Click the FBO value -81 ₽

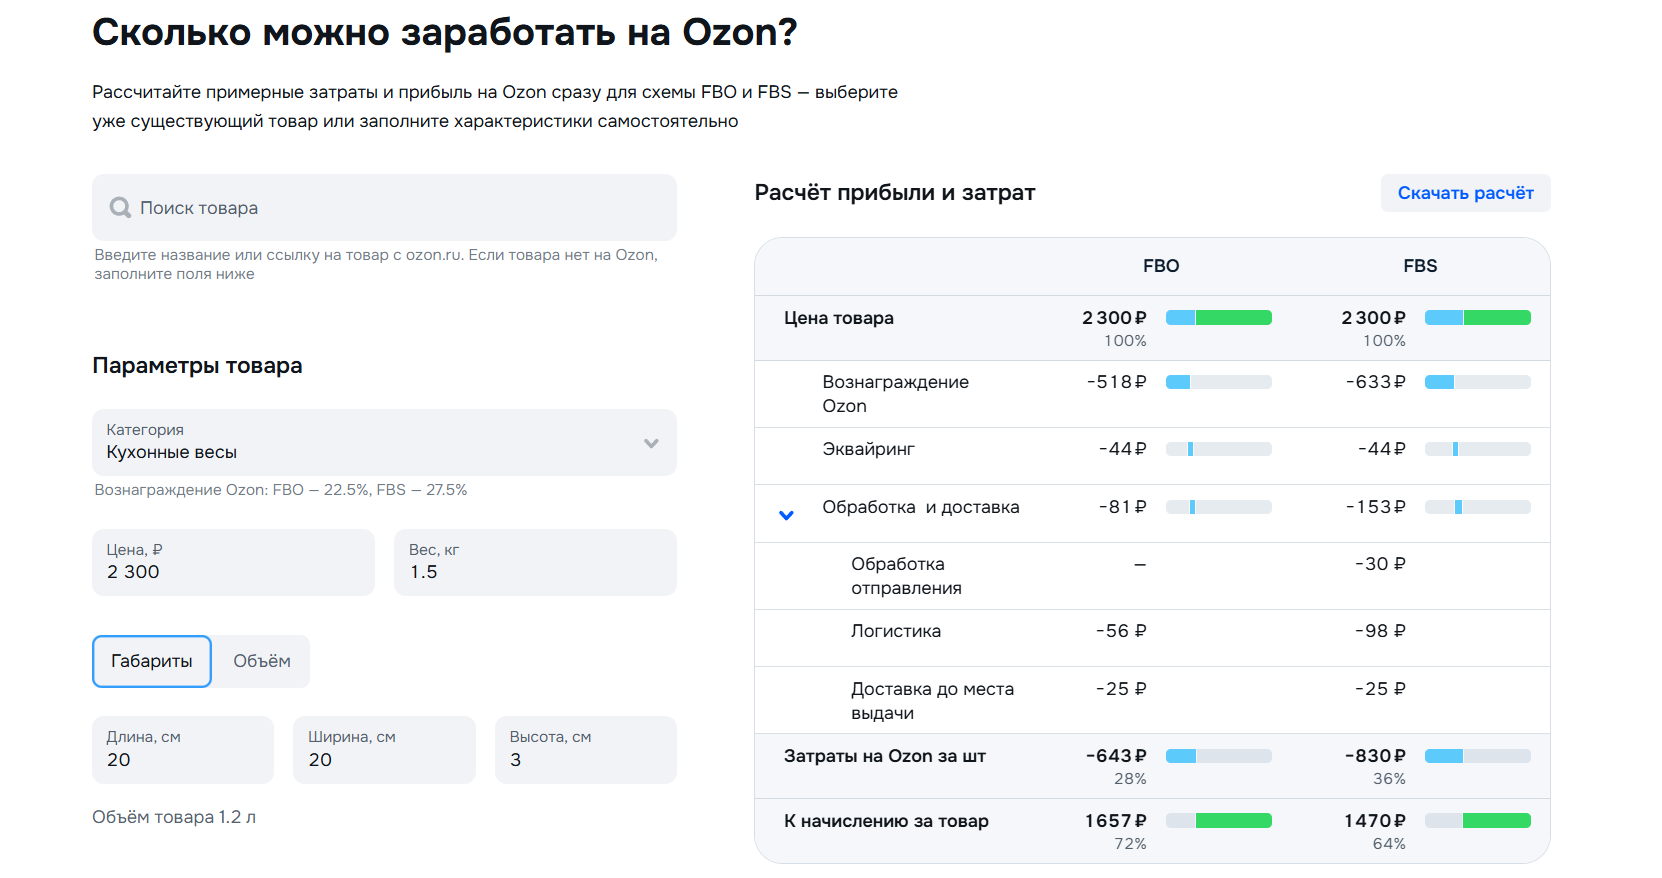(x=1123, y=507)
